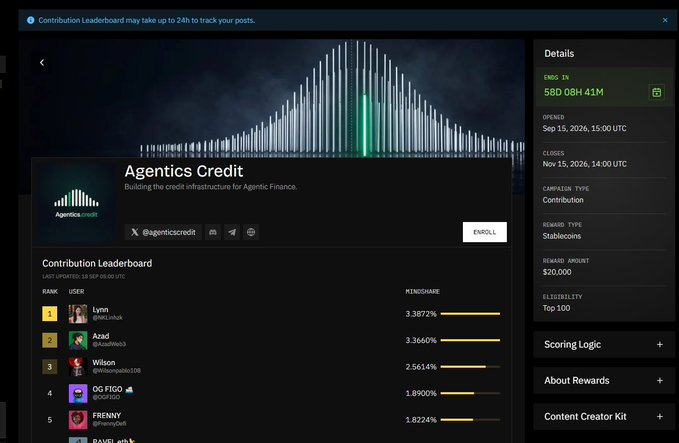Viewport: 679px width, 443px height.
Task: Click the Agentics Credit logo thumbnail
Action: 76,203
